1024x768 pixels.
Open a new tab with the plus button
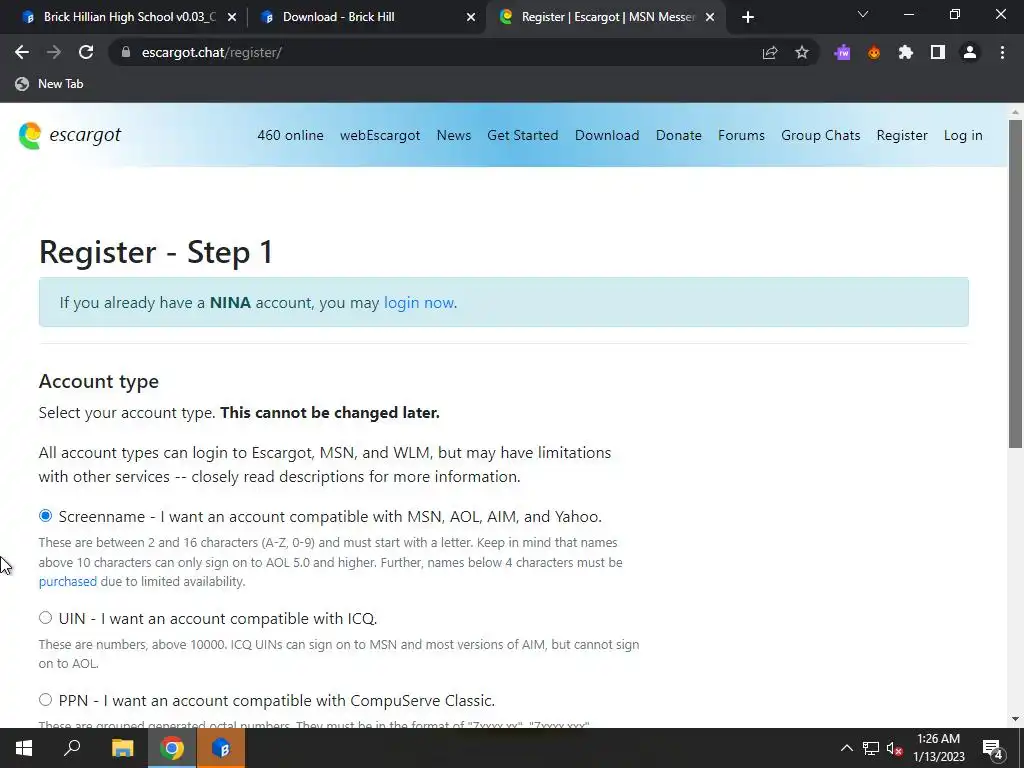(748, 17)
